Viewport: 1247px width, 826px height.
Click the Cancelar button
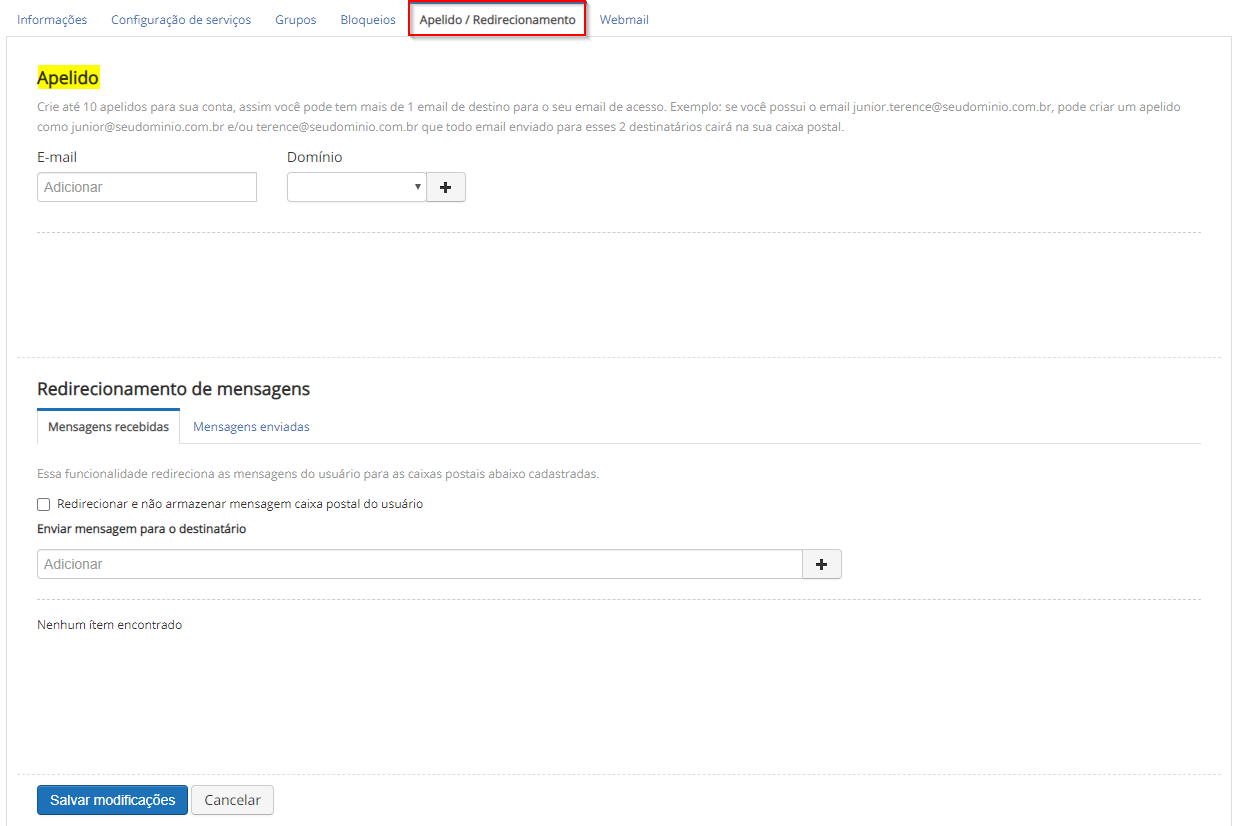(232, 800)
